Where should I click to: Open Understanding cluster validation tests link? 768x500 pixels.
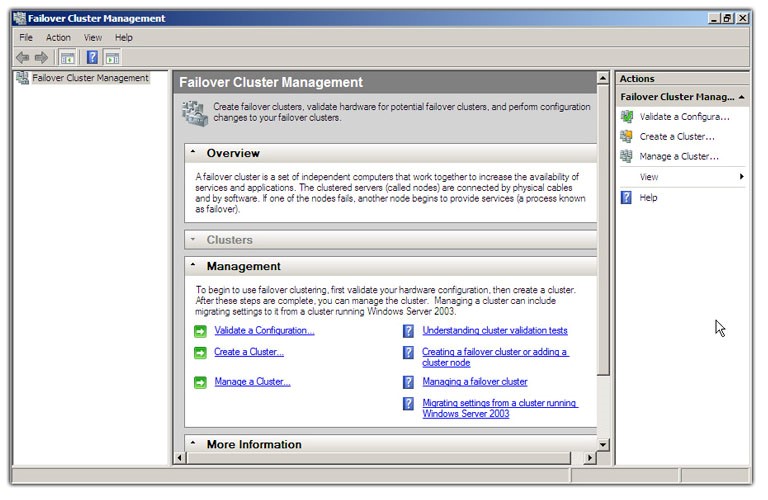click(x=495, y=331)
